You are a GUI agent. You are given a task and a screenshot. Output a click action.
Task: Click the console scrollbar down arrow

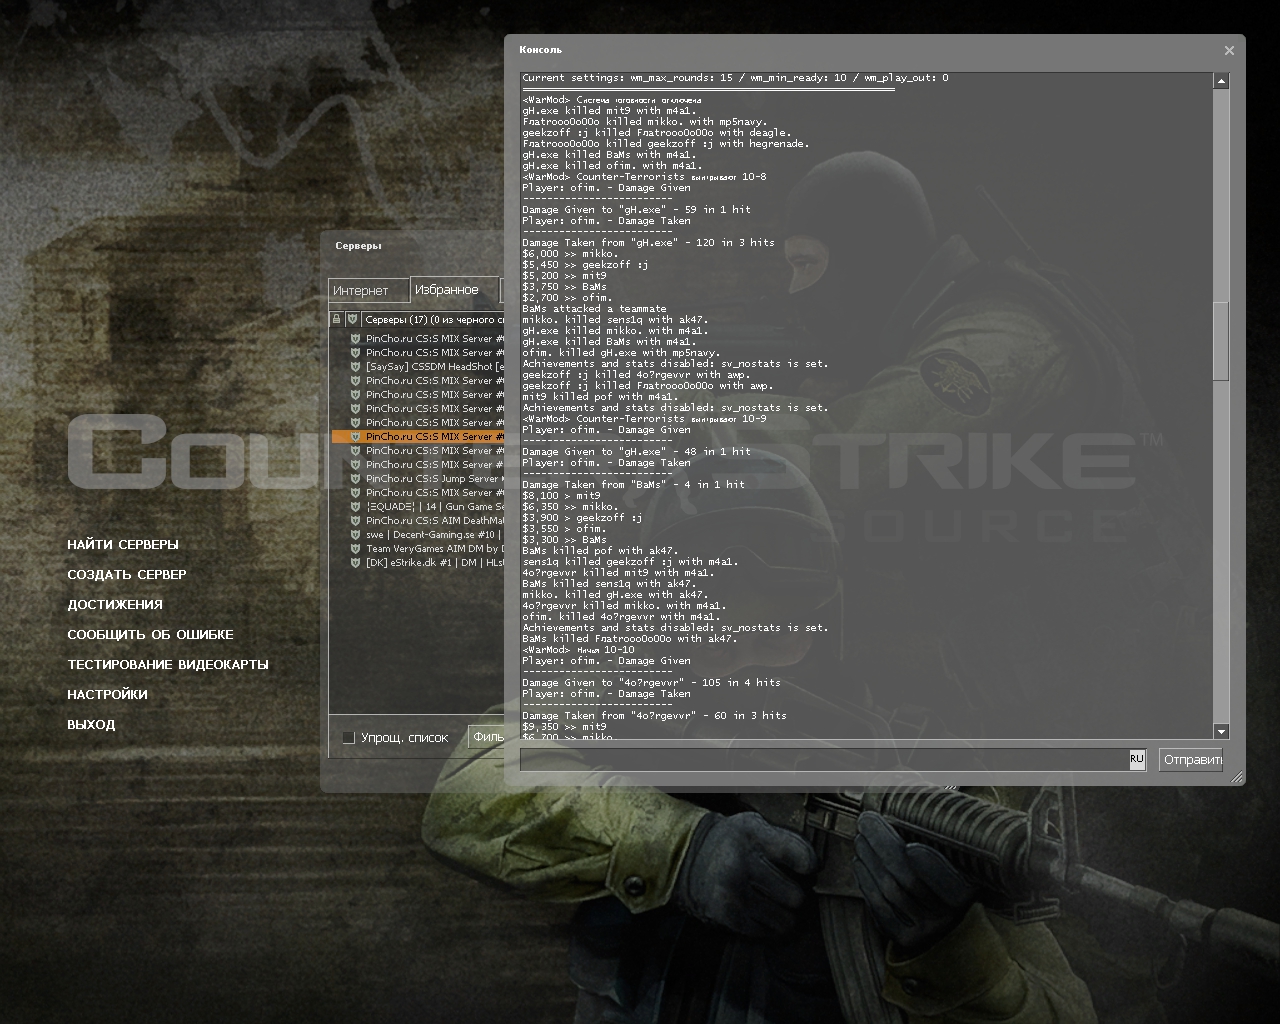pyautogui.click(x=1221, y=732)
